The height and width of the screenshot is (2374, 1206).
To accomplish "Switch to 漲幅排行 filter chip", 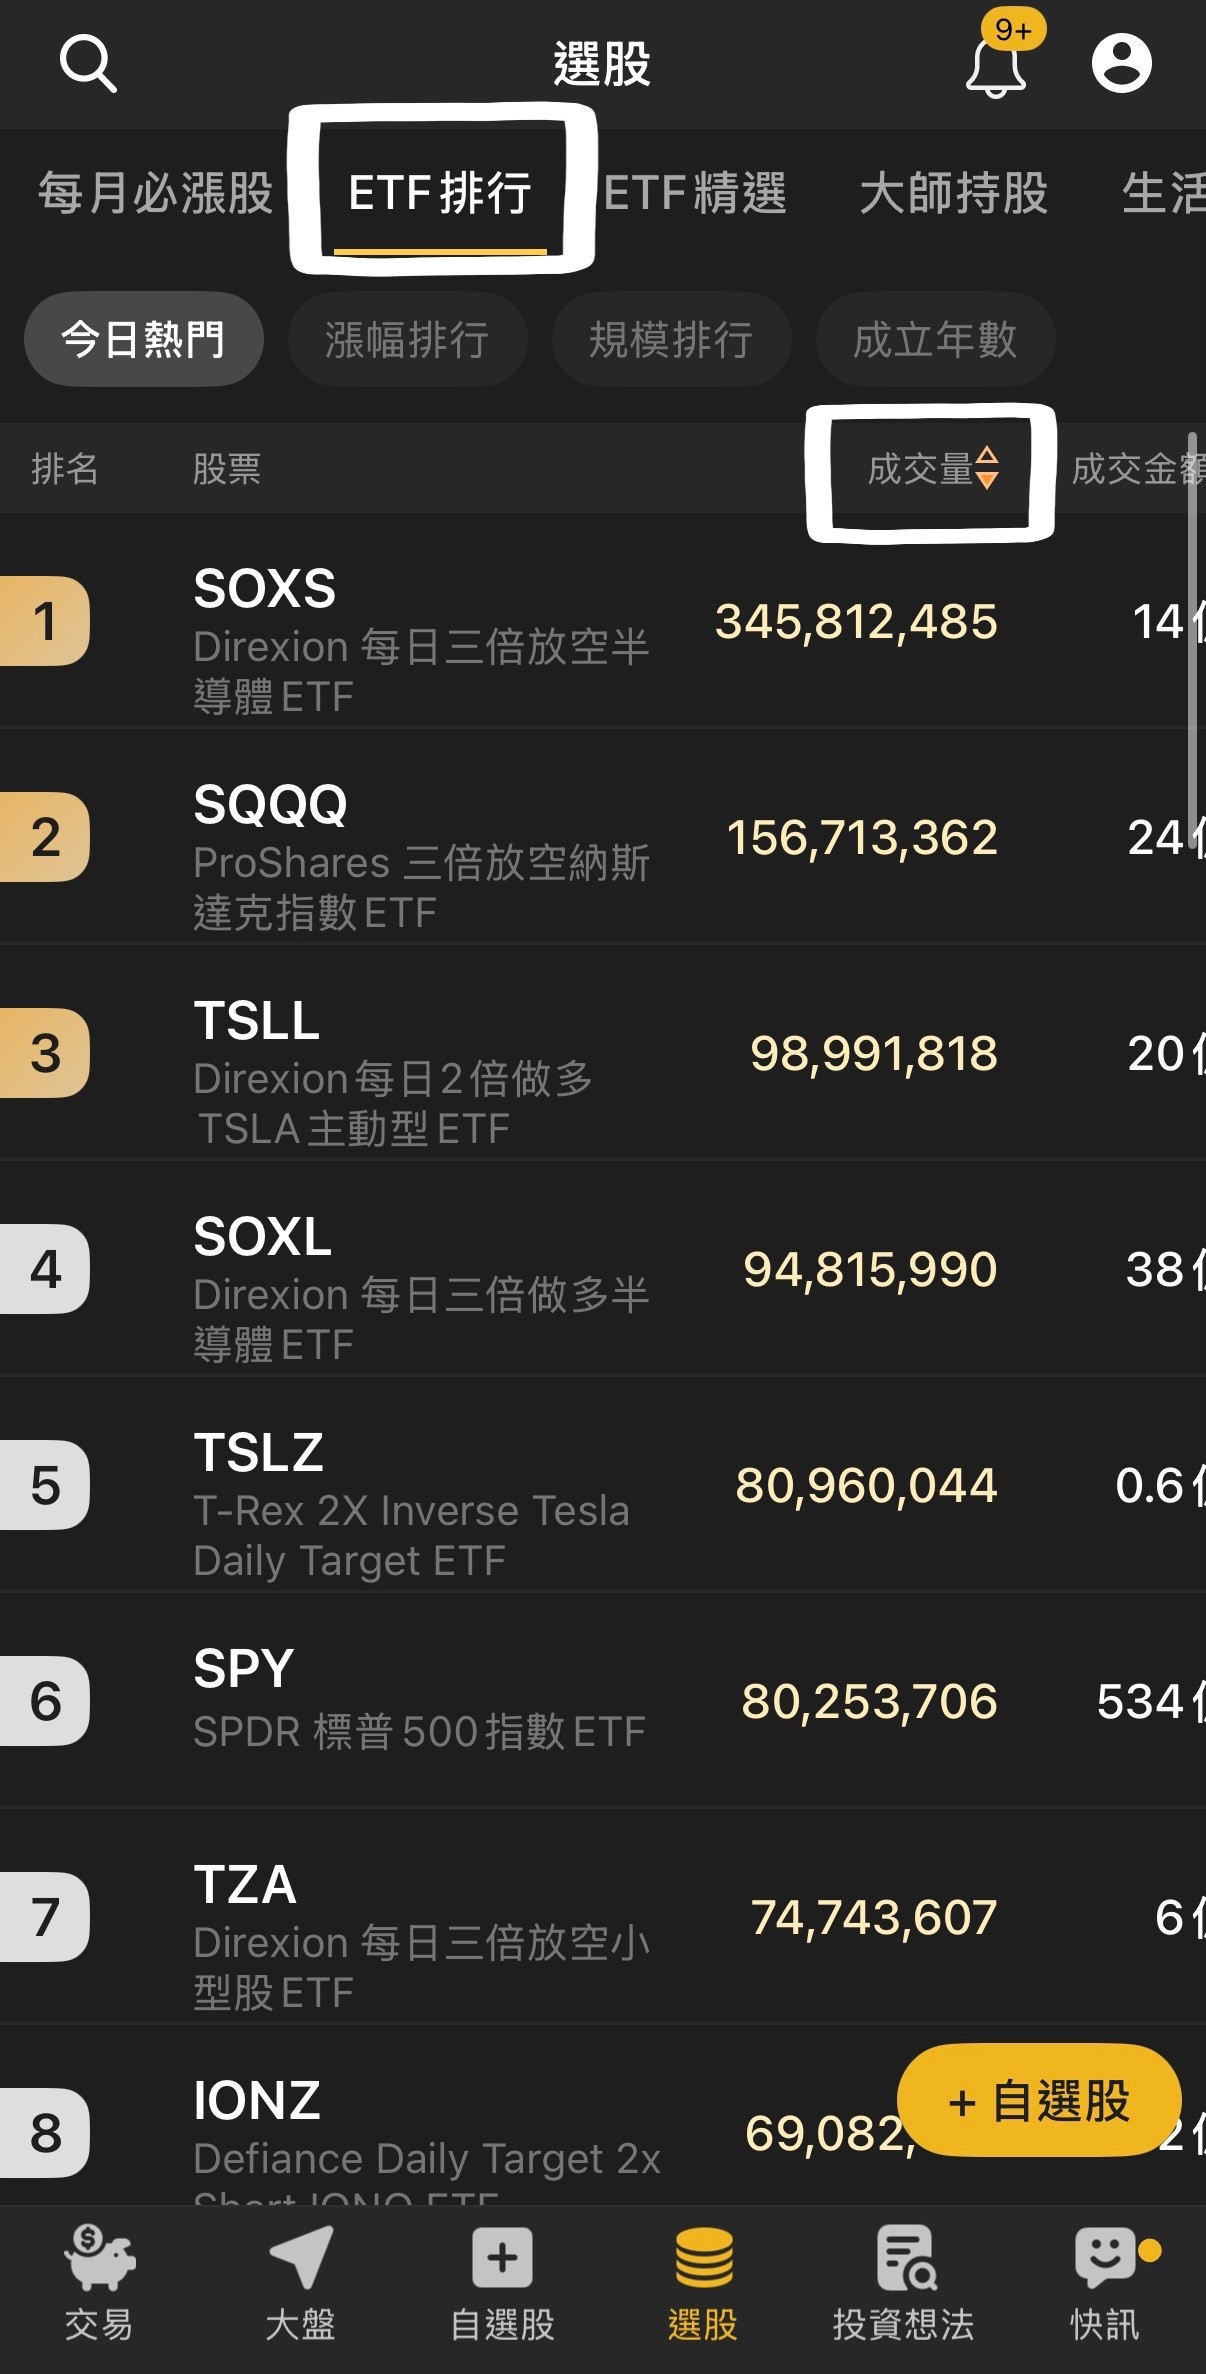I will (407, 340).
